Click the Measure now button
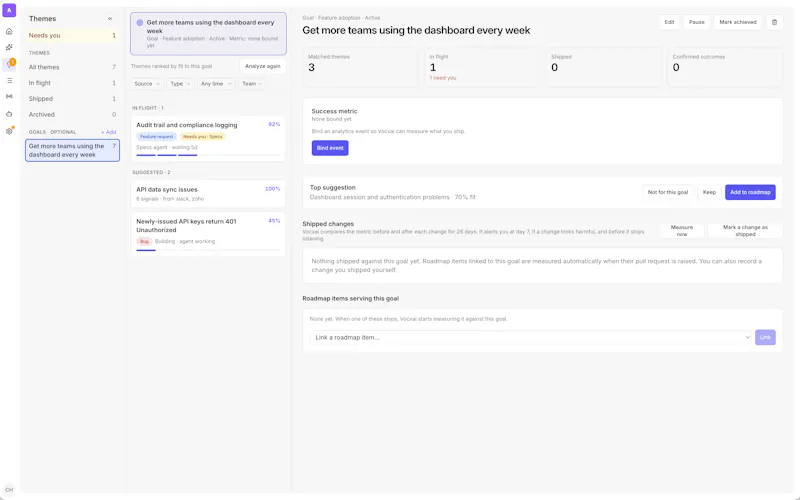800x500 pixels. [682, 231]
